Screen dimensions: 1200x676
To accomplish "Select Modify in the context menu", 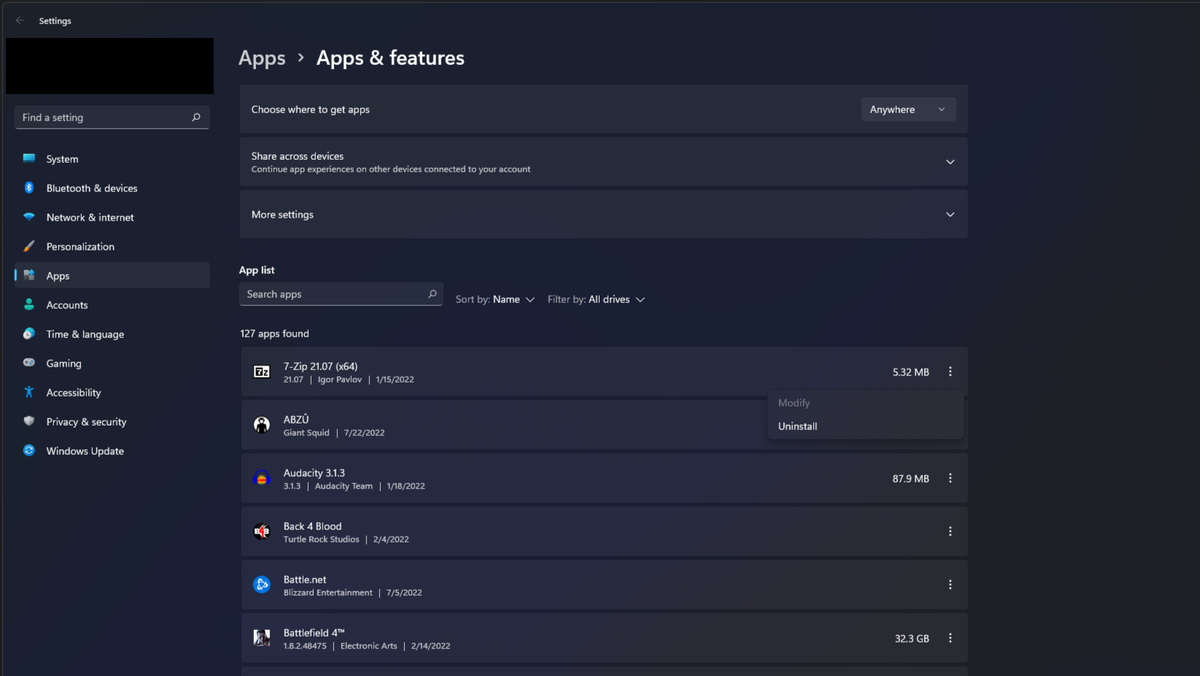I will point(794,403).
